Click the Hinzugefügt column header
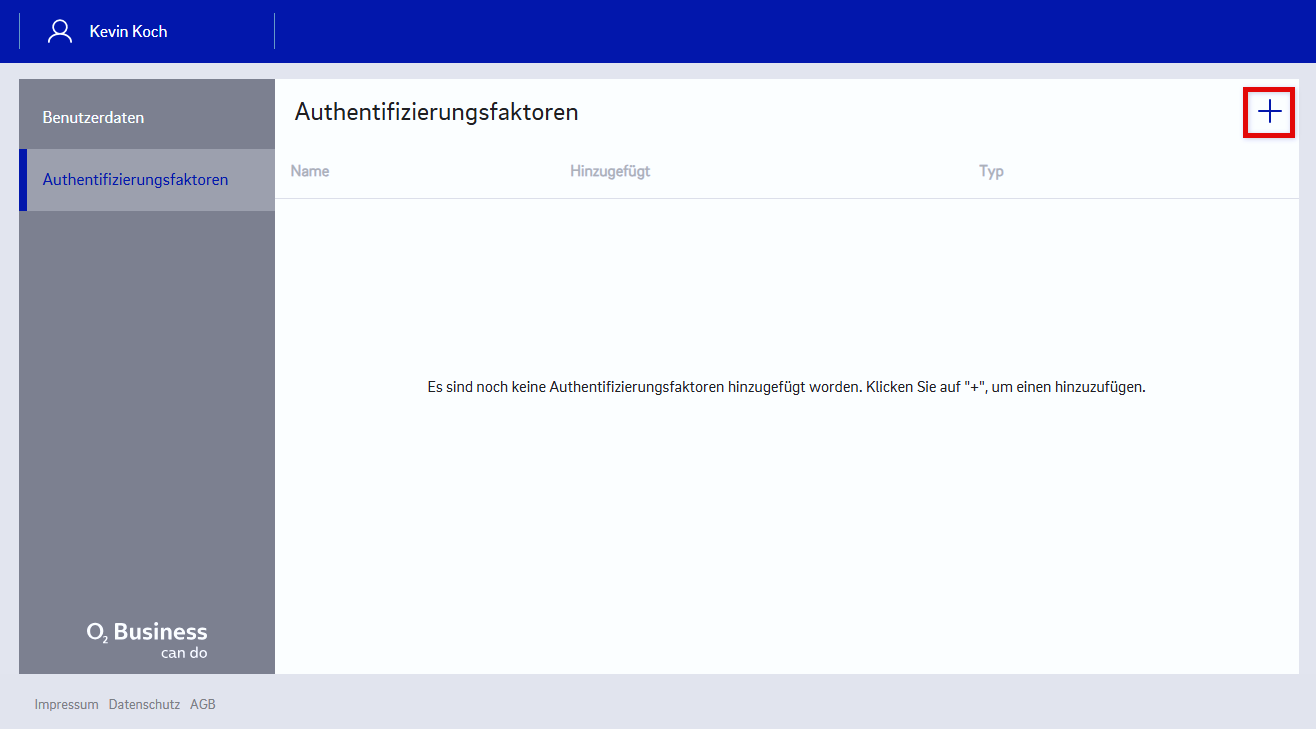This screenshot has width=1316, height=729. coord(610,171)
